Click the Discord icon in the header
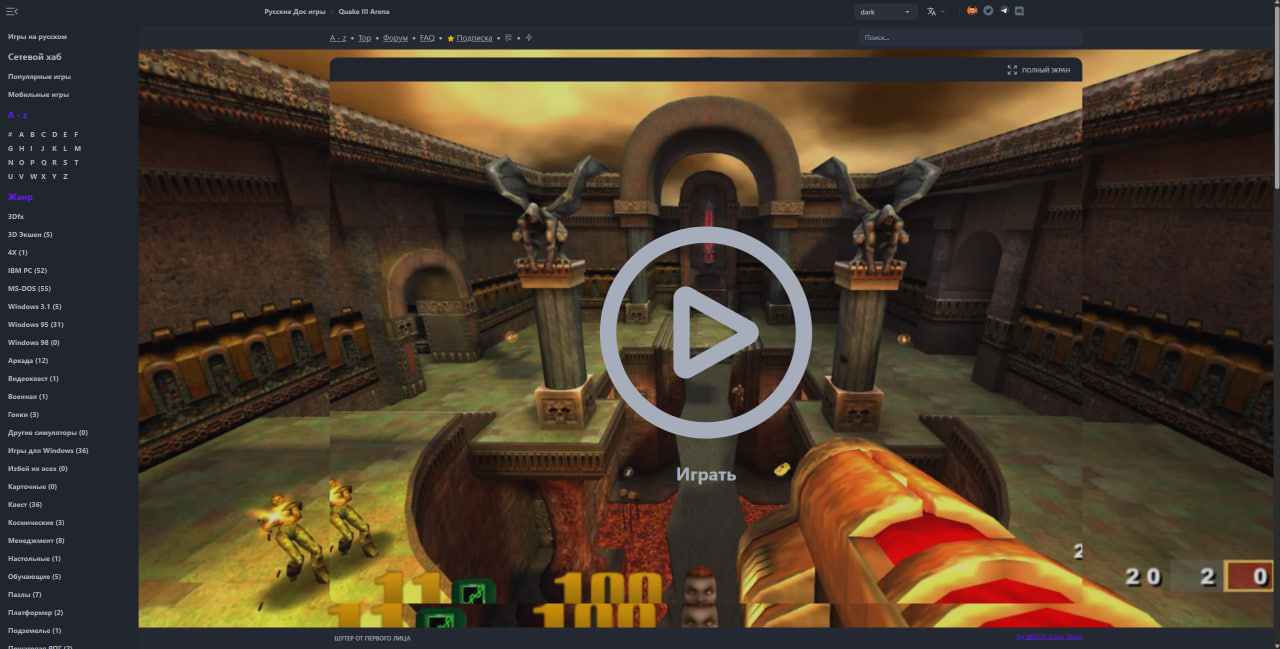 [x=1019, y=11]
